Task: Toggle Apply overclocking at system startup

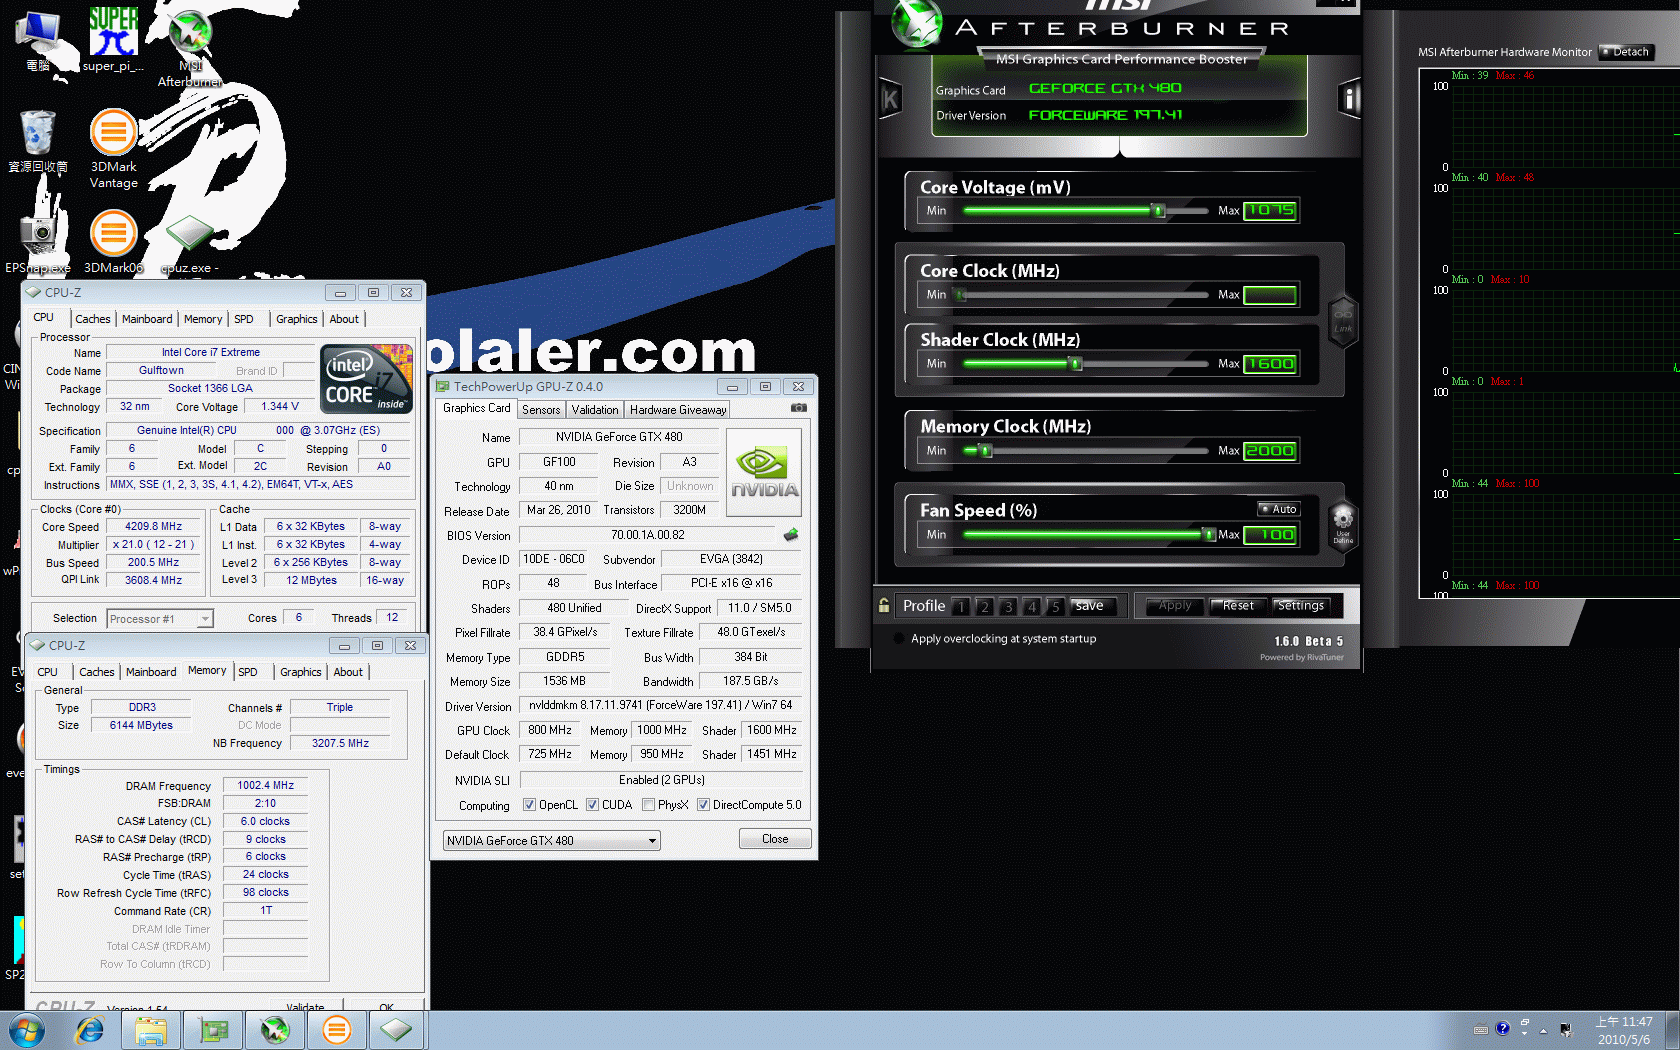Action: [899, 638]
